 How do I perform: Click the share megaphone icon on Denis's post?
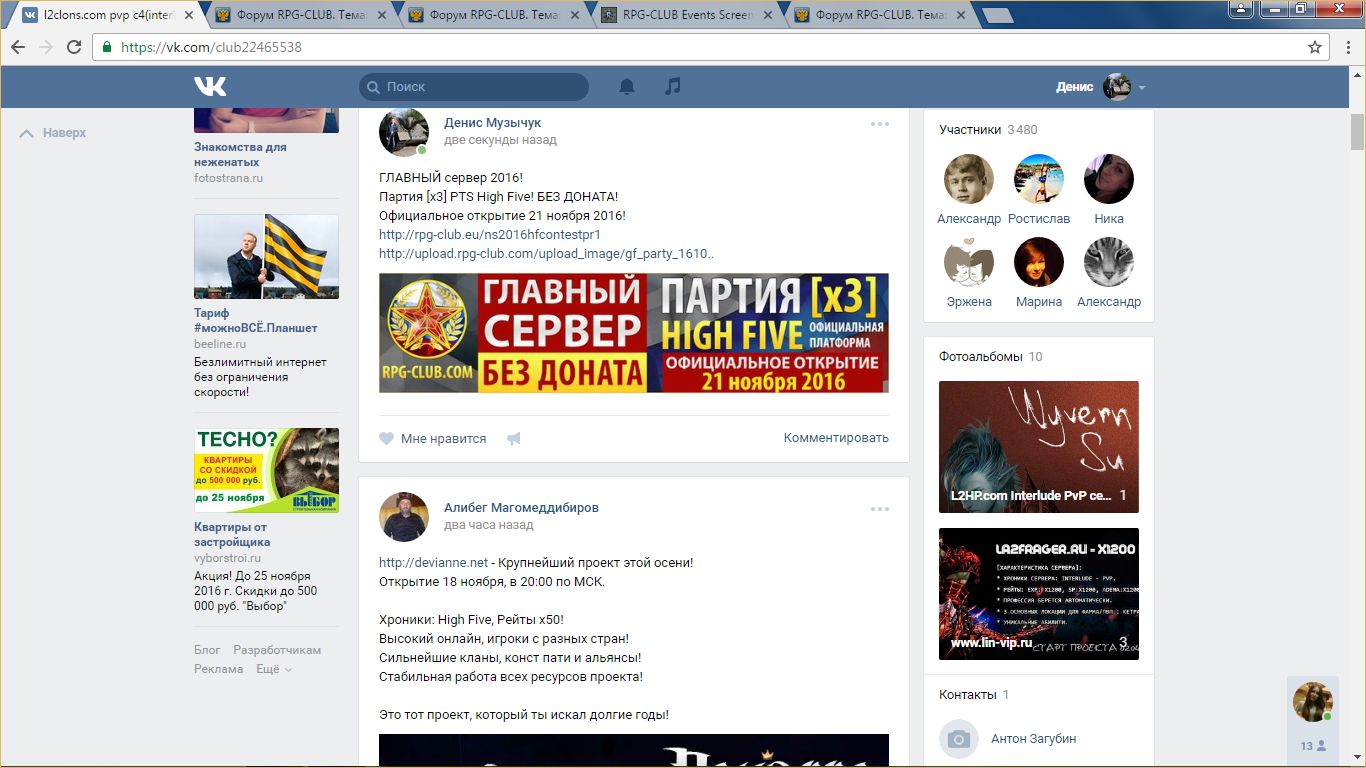click(514, 439)
